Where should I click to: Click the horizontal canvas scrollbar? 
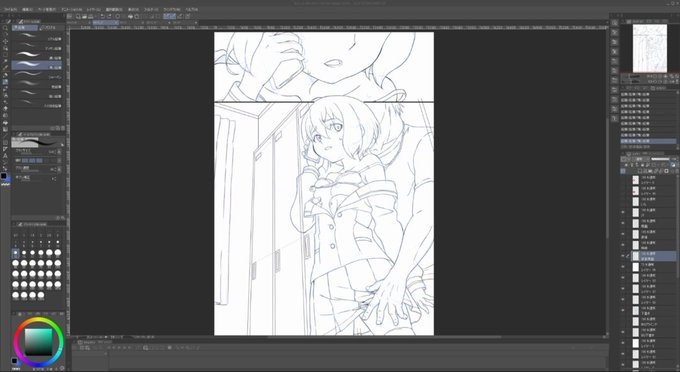point(384,336)
